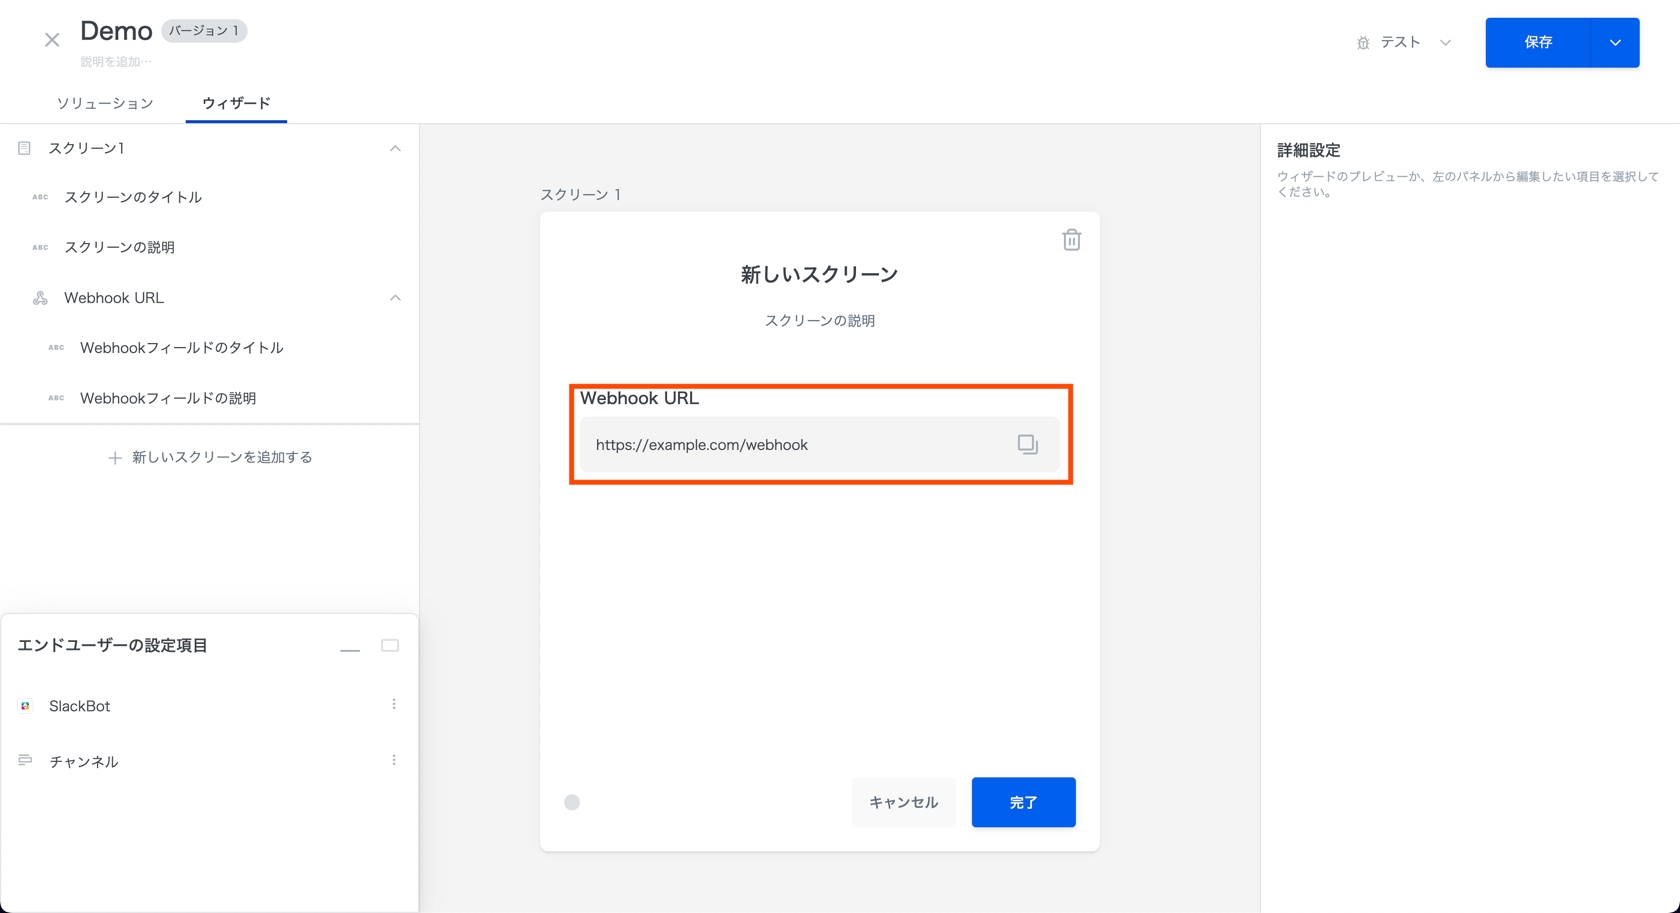1680x913 pixels.
Task: Click the trash icon to delete the screen
Action: [1071, 240]
